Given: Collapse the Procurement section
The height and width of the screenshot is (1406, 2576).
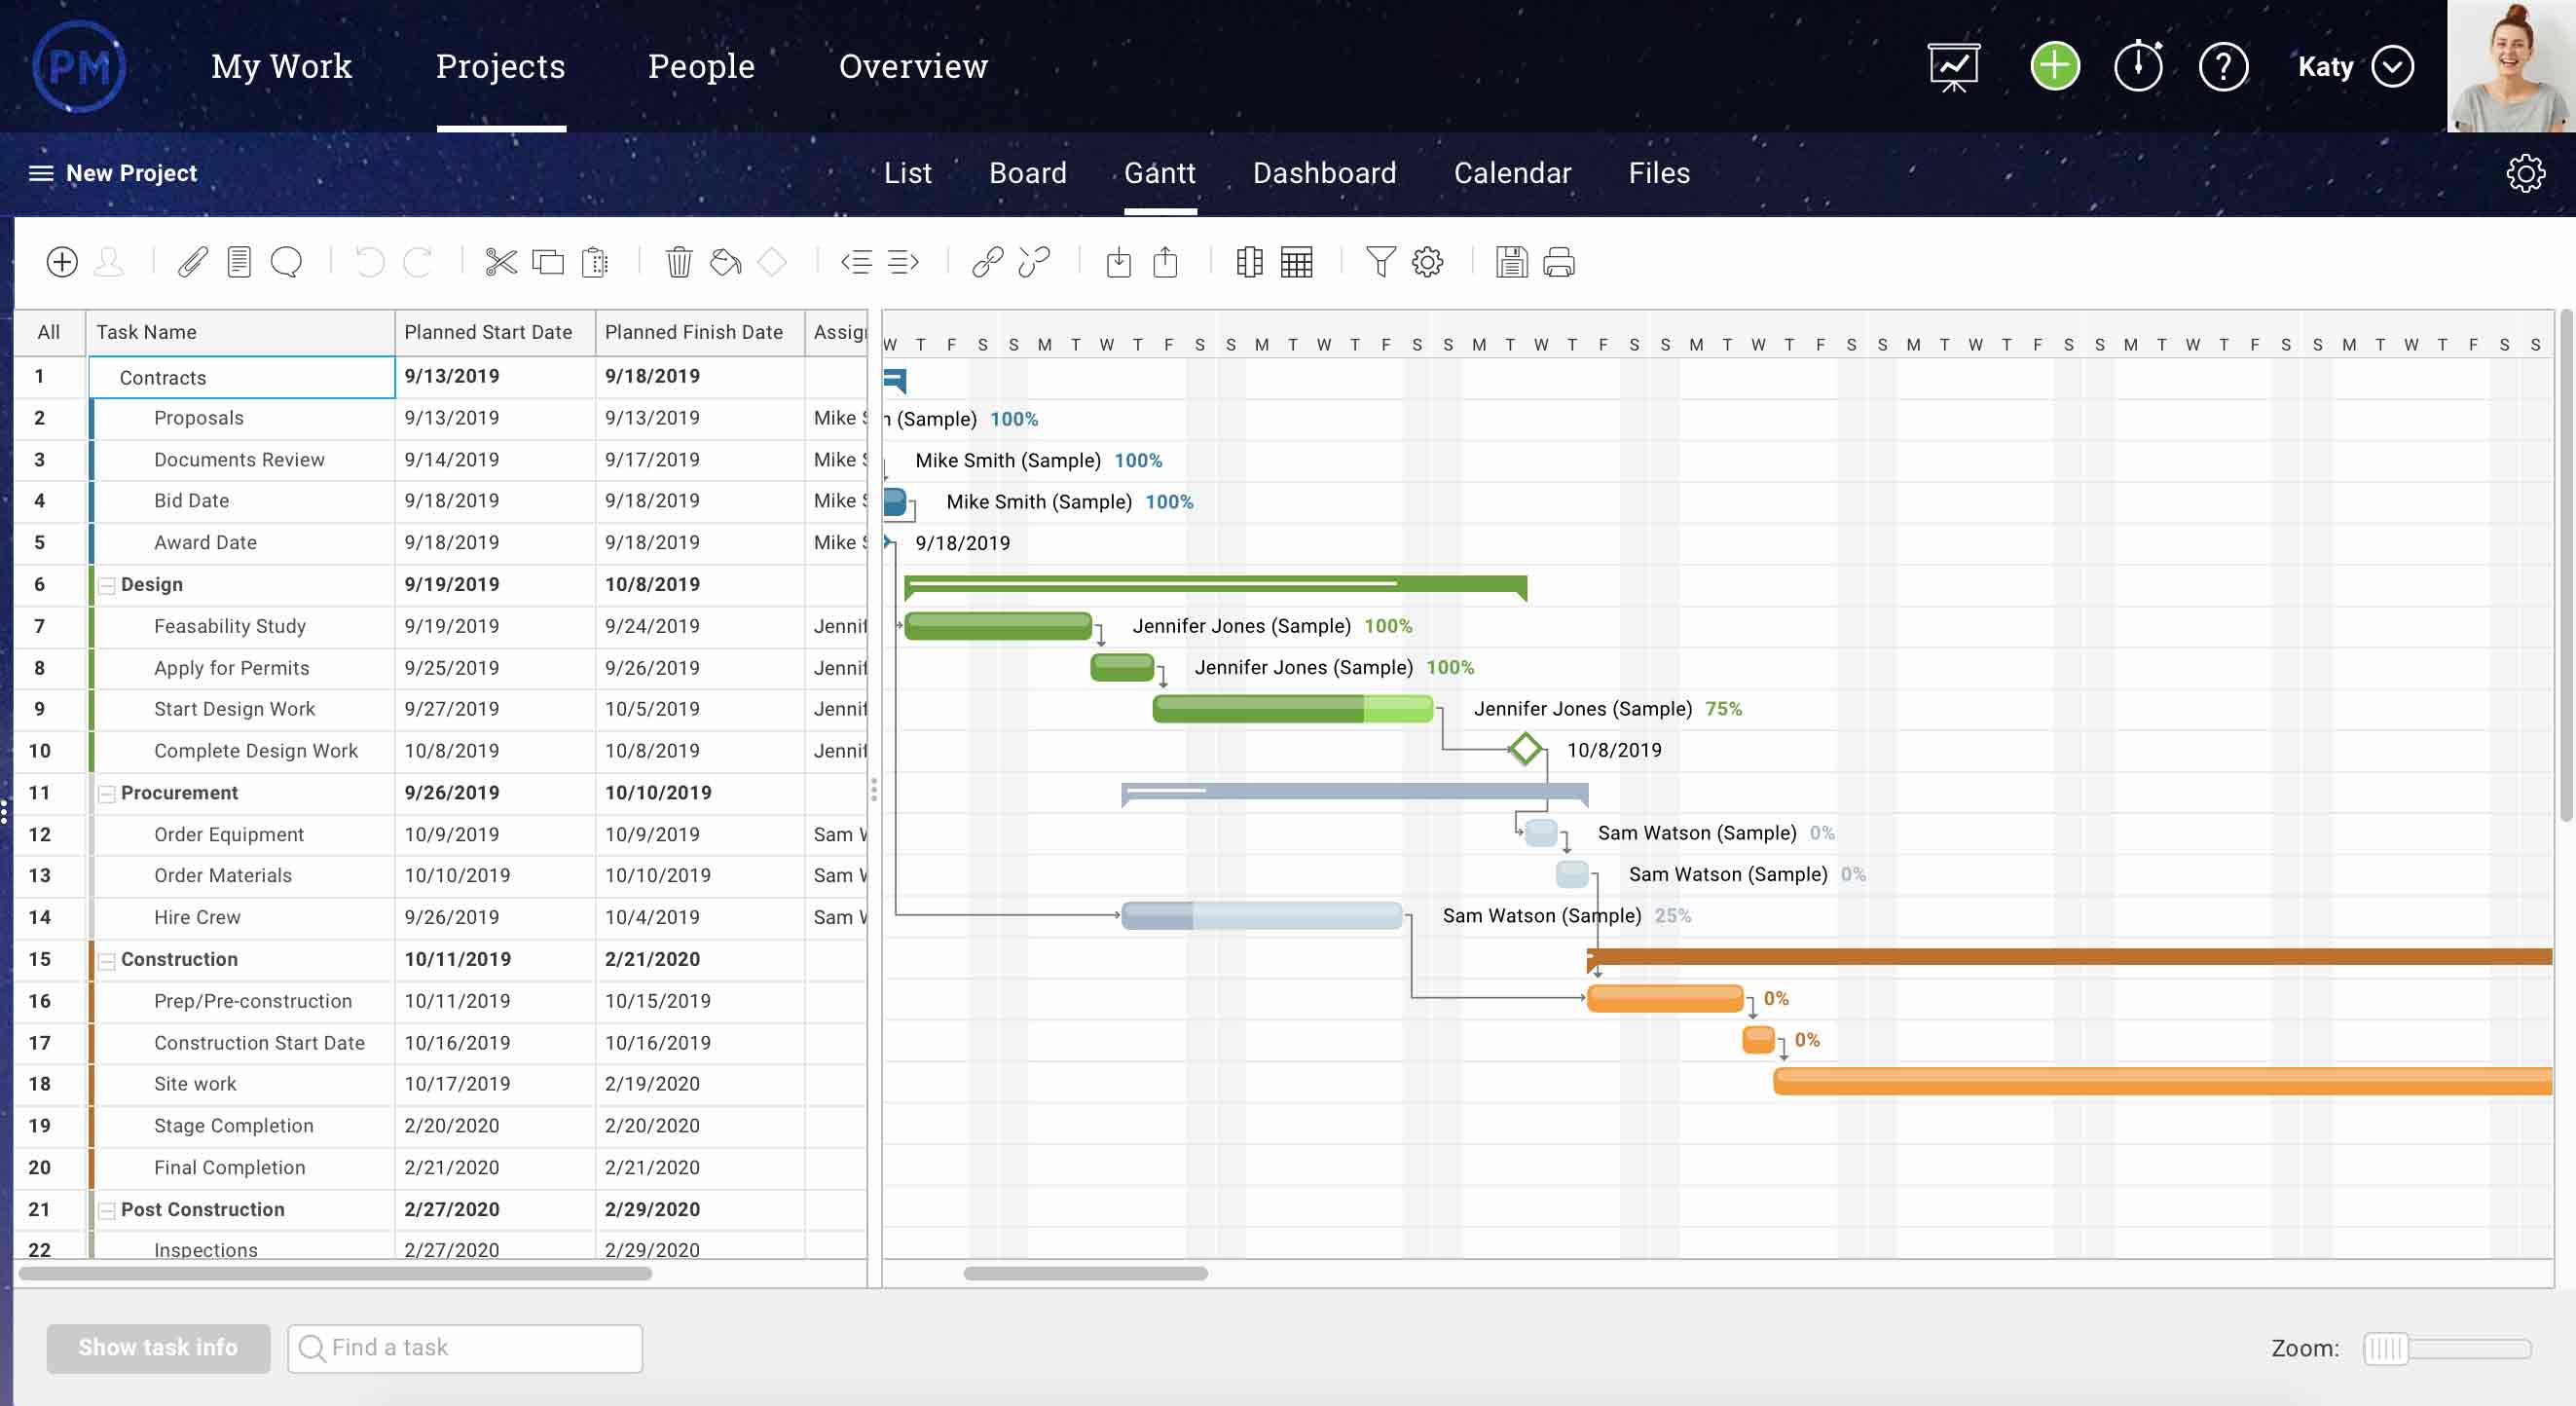Looking at the screenshot, I should 107,792.
